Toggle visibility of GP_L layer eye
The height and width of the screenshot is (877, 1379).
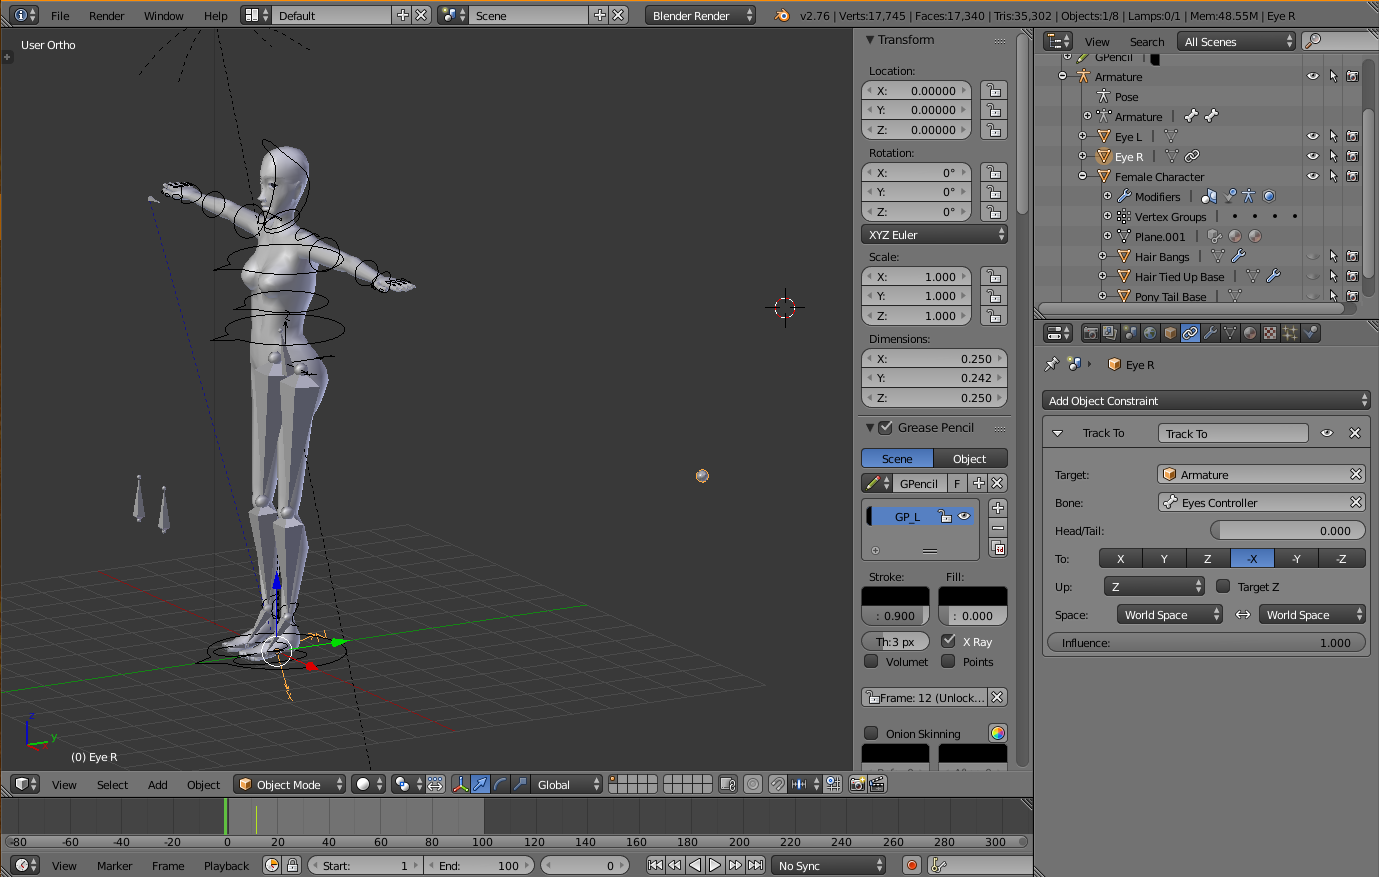coord(964,516)
